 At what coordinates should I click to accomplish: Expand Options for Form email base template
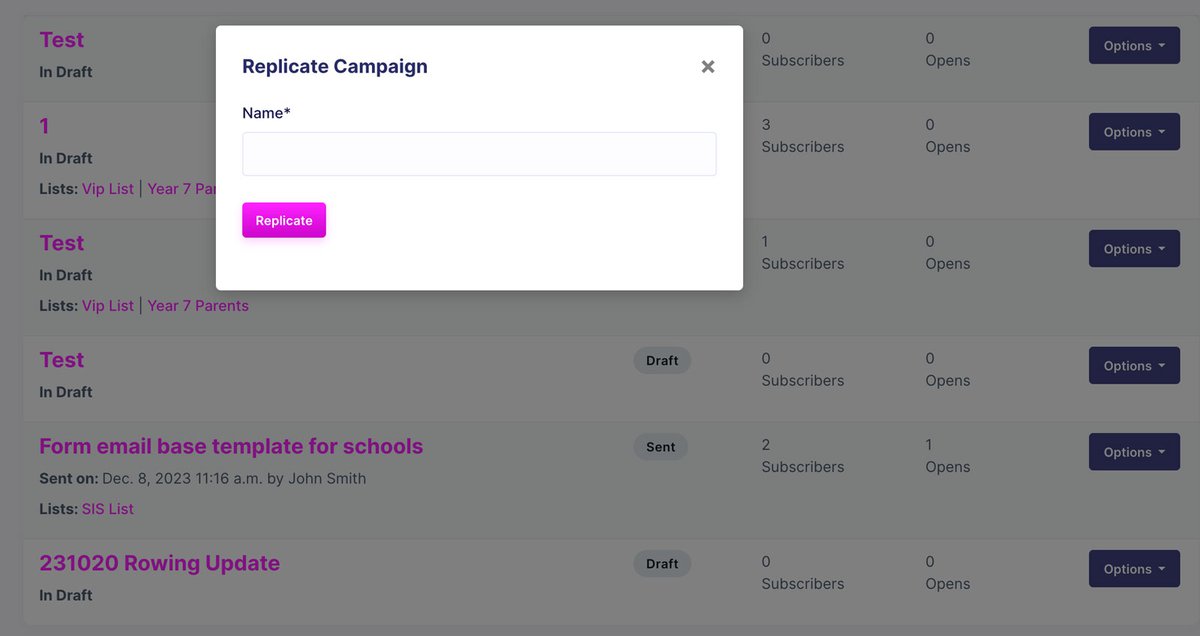[1134, 452]
